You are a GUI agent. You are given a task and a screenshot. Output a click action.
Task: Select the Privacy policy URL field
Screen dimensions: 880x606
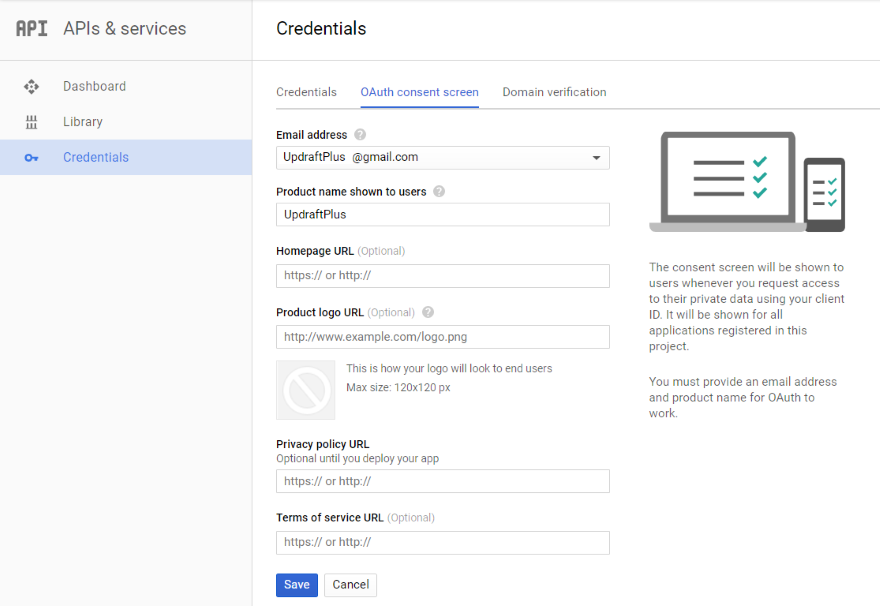442,482
